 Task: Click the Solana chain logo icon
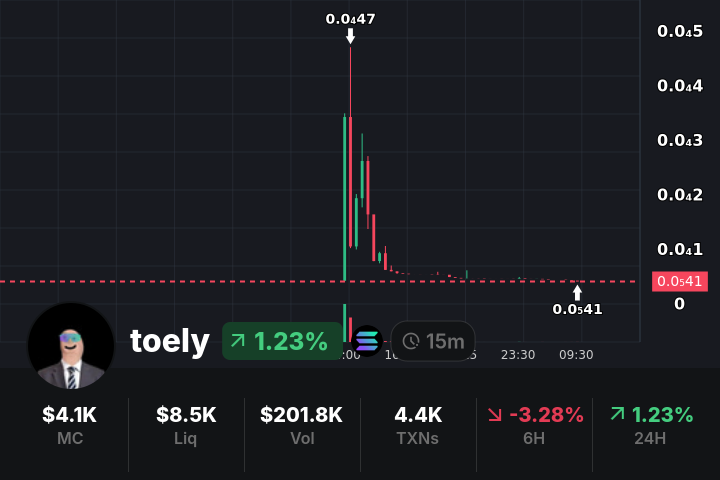[368, 342]
